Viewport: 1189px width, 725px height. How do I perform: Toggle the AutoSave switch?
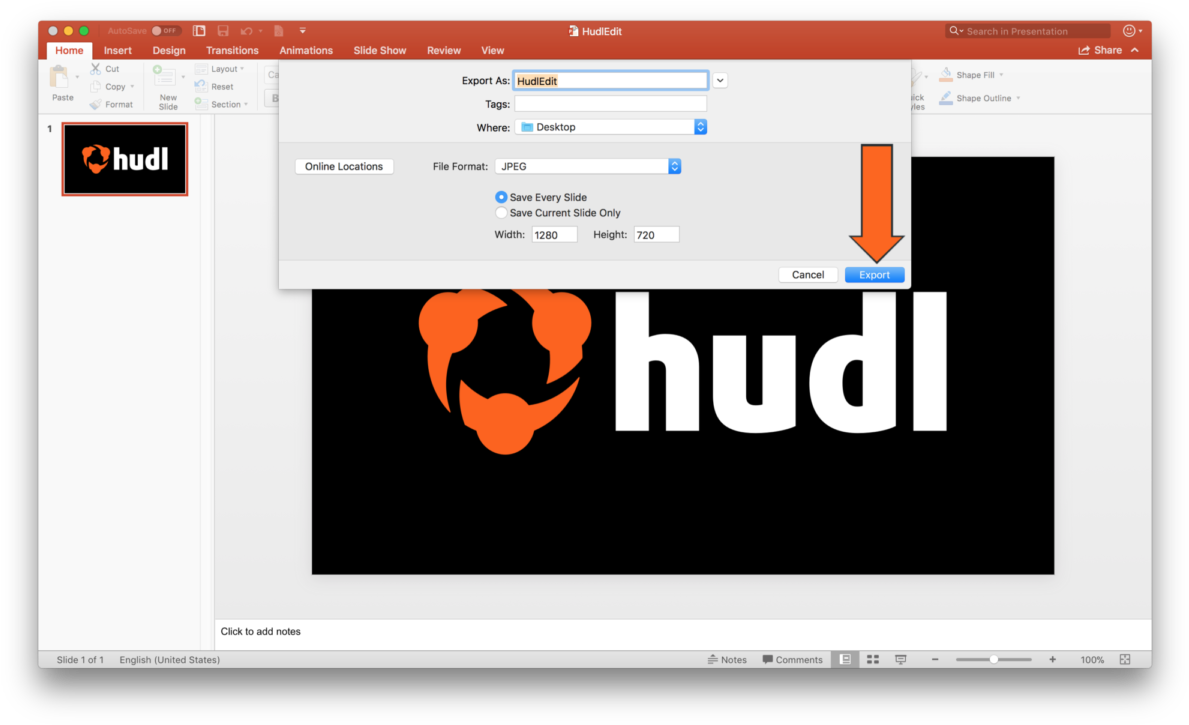point(166,31)
